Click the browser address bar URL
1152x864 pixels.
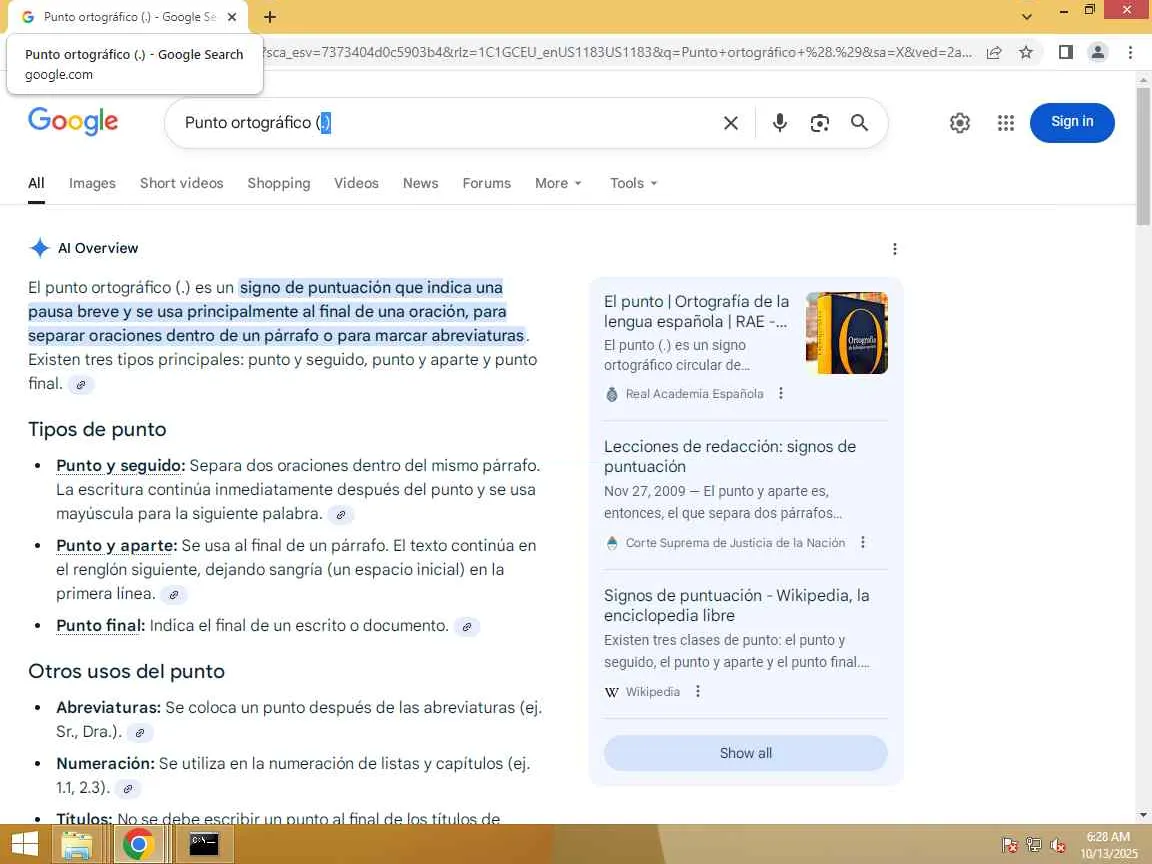pyautogui.click(x=616, y=52)
